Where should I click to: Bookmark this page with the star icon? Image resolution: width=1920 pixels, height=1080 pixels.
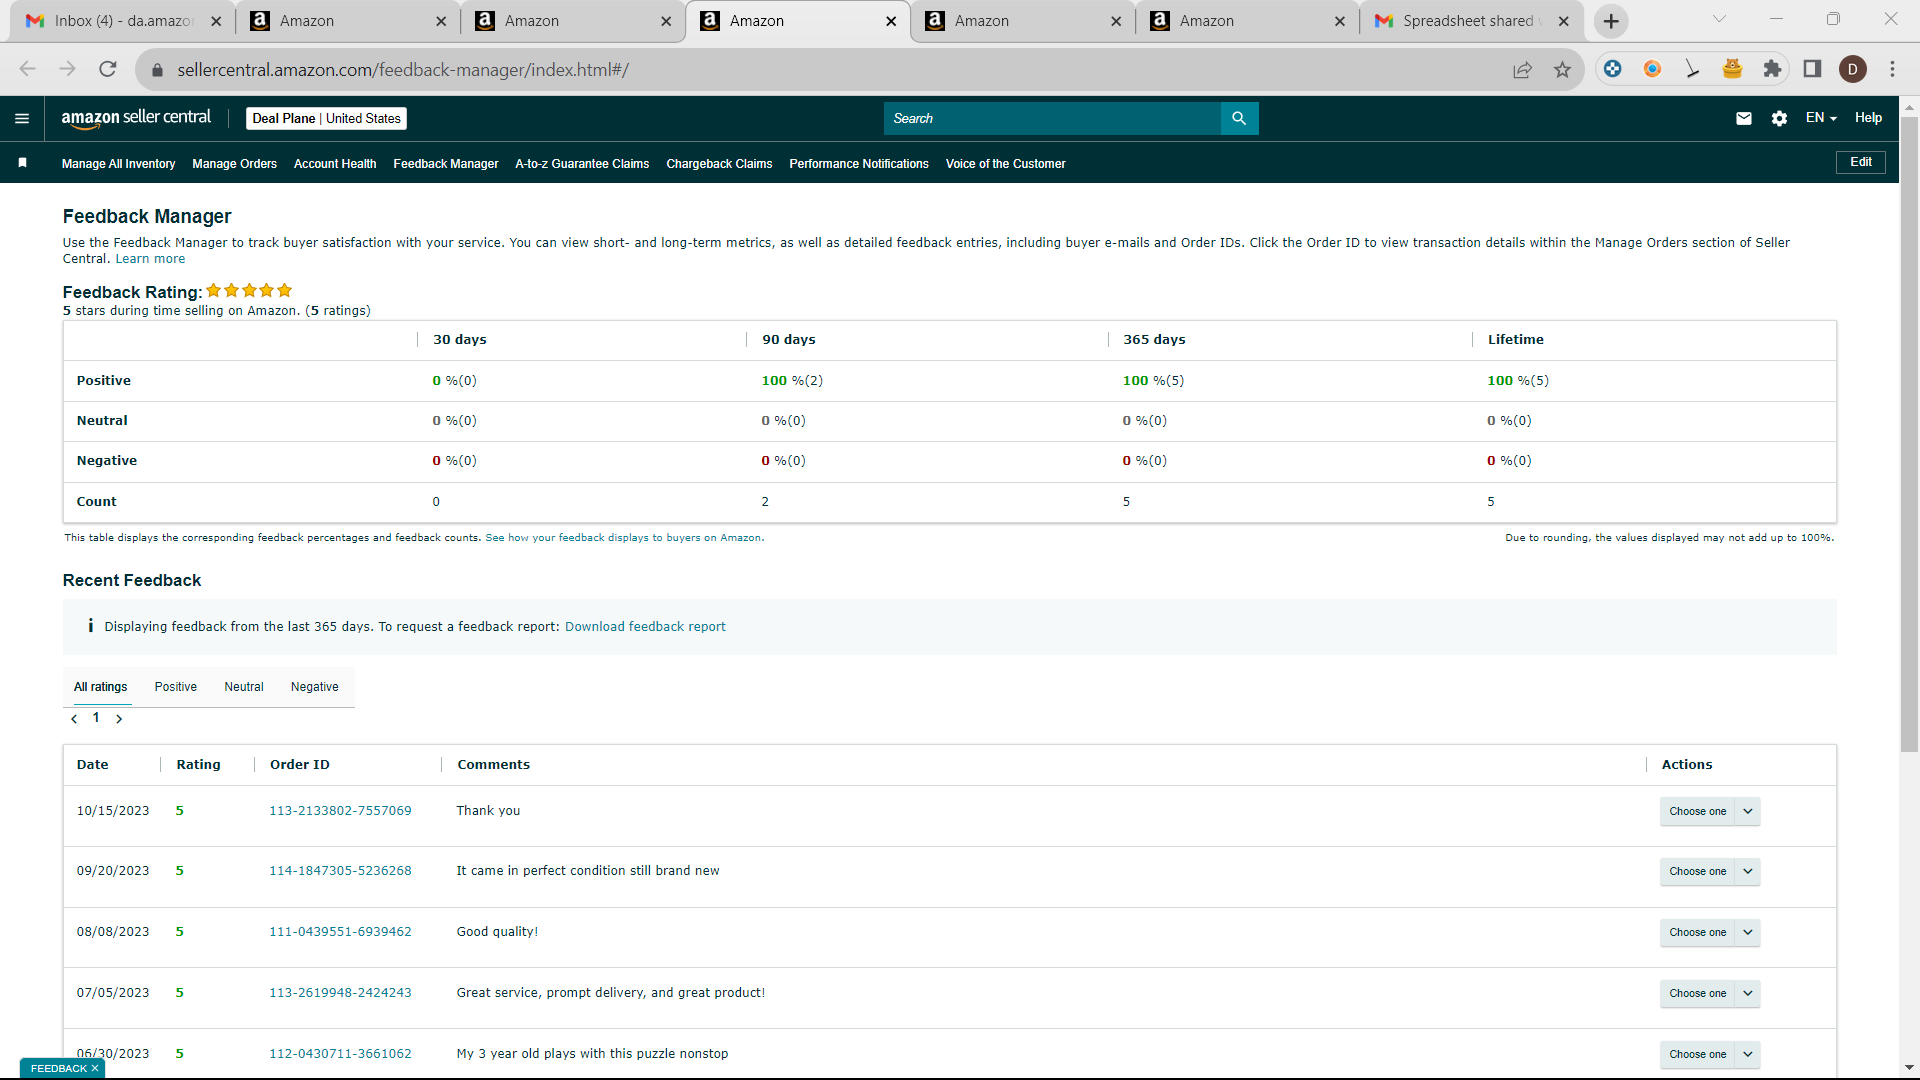click(x=1562, y=69)
